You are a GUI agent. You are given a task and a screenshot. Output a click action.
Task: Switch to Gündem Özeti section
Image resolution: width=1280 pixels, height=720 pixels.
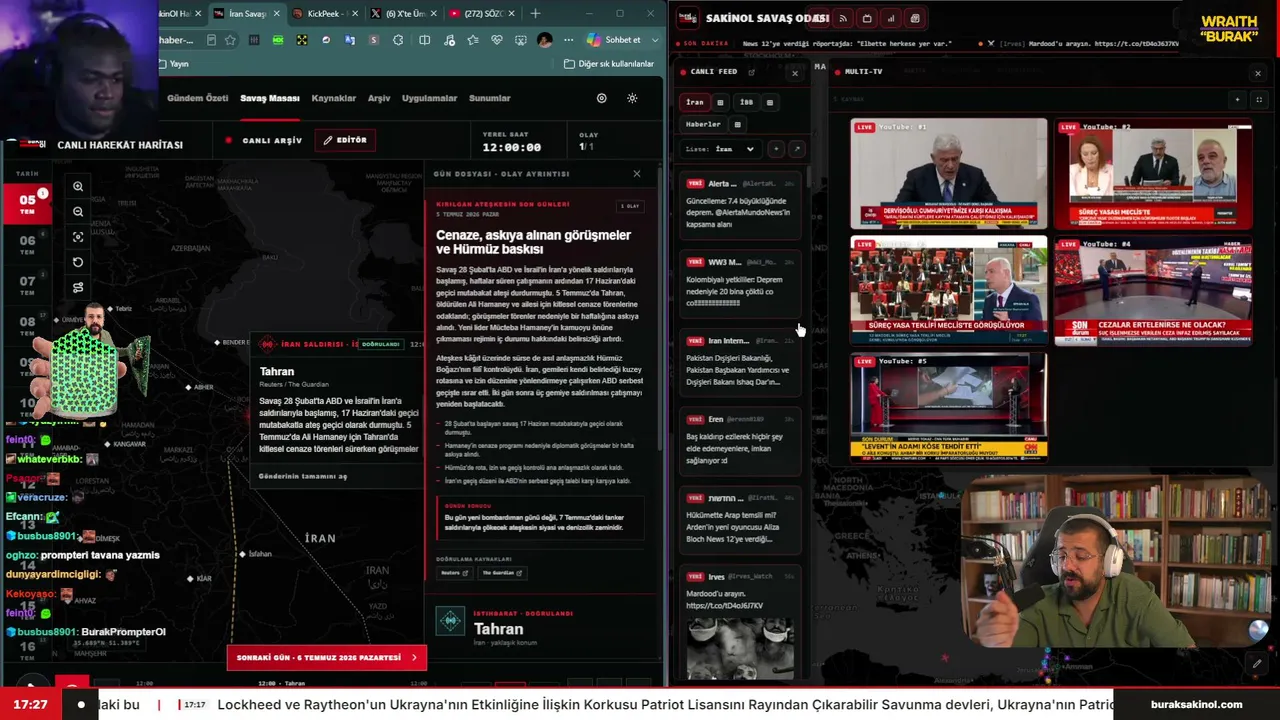[197, 98]
